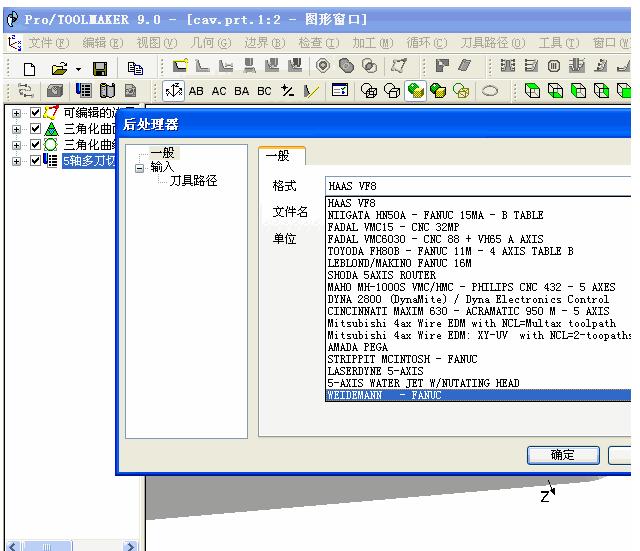Open the 刀具路径 menu
This screenshot has height=551, width=640.
pyautogui.click(x=493, y=43)
